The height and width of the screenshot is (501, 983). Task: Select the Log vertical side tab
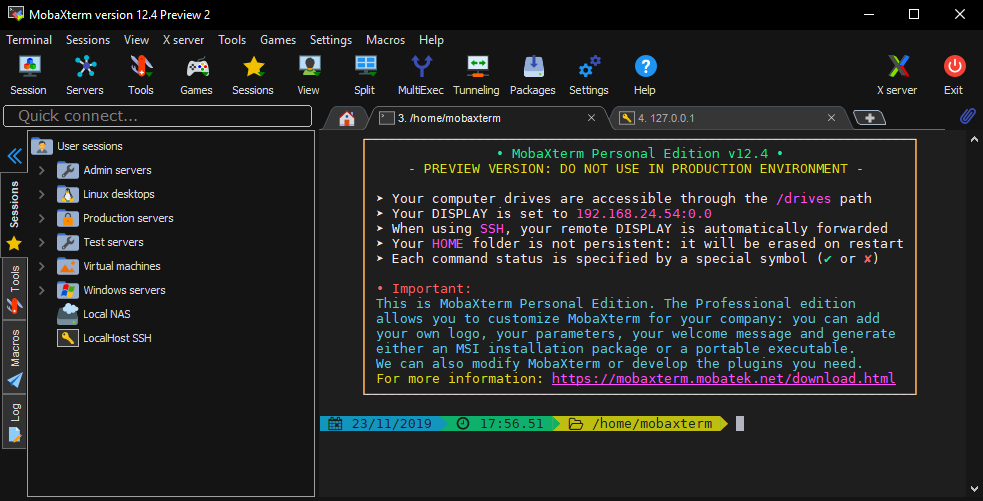(x=14, y=421)
